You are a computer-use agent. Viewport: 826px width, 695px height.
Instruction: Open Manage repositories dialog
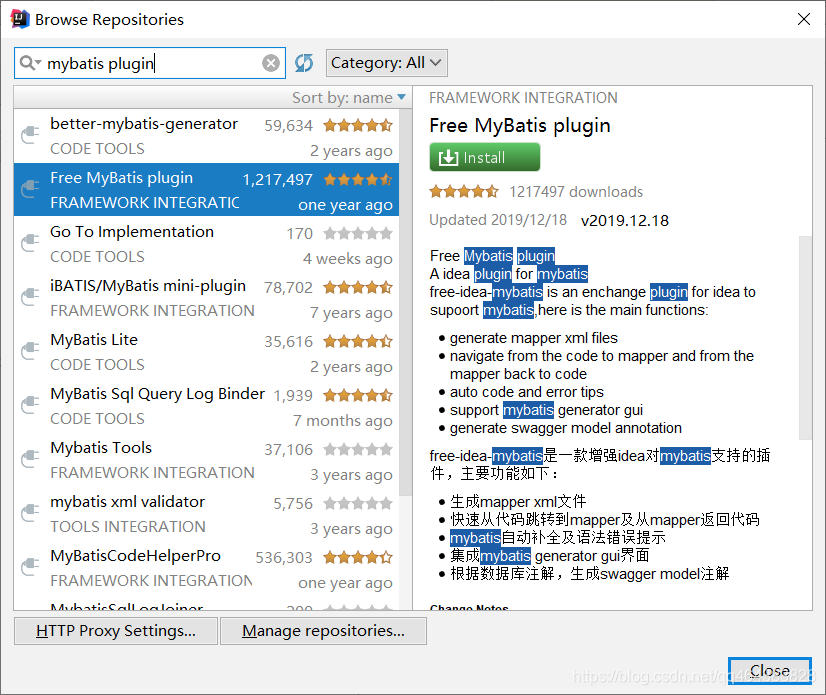pyautogui.click(x=323, y=631)
